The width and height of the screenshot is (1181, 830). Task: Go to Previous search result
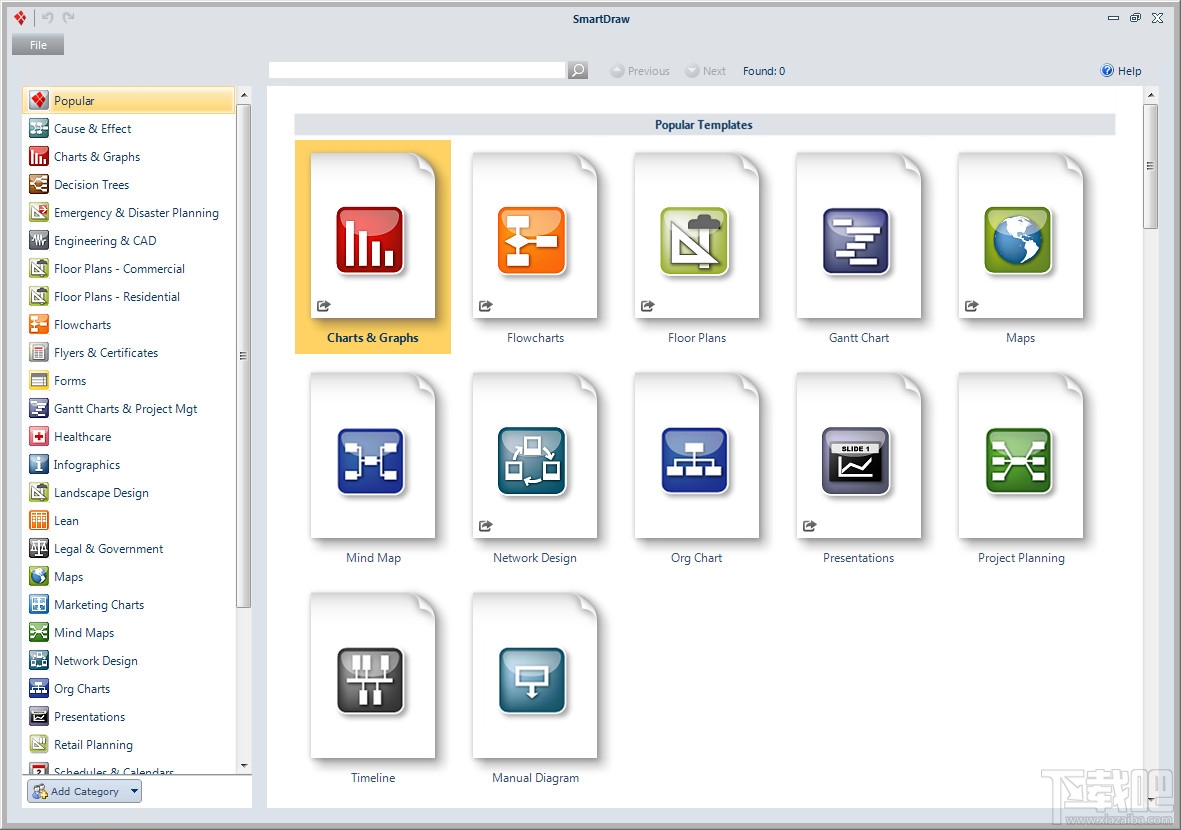pos(639,71)
